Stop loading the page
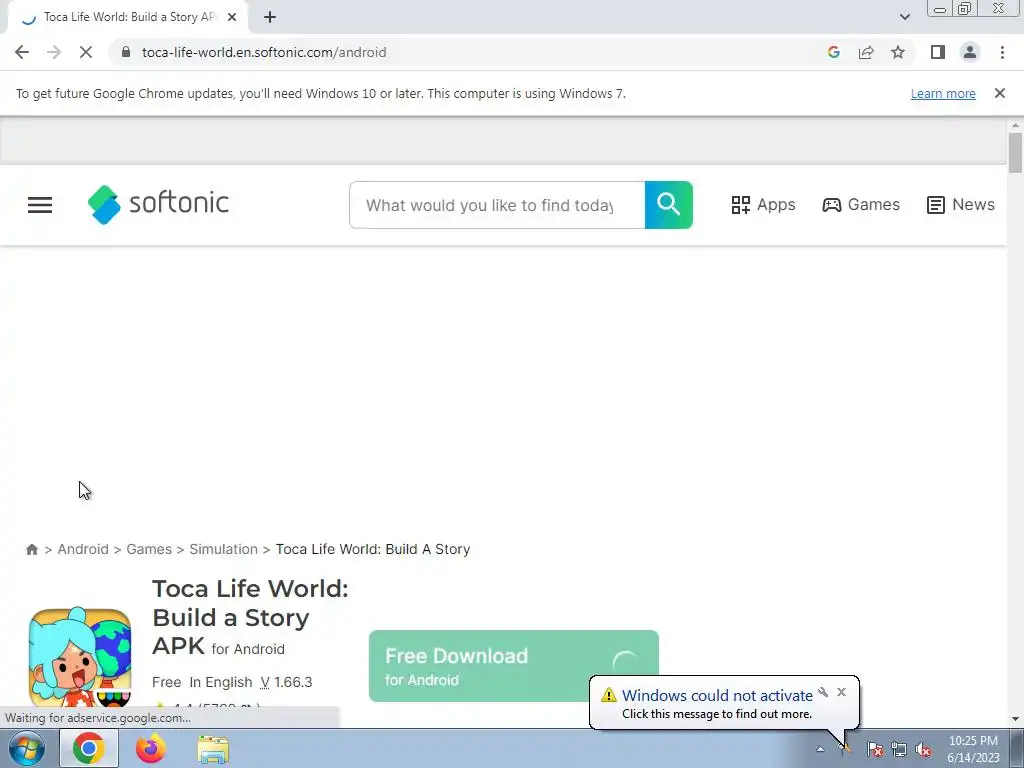The width and height of the screenshot is (1024, 768). coord(86,52)
